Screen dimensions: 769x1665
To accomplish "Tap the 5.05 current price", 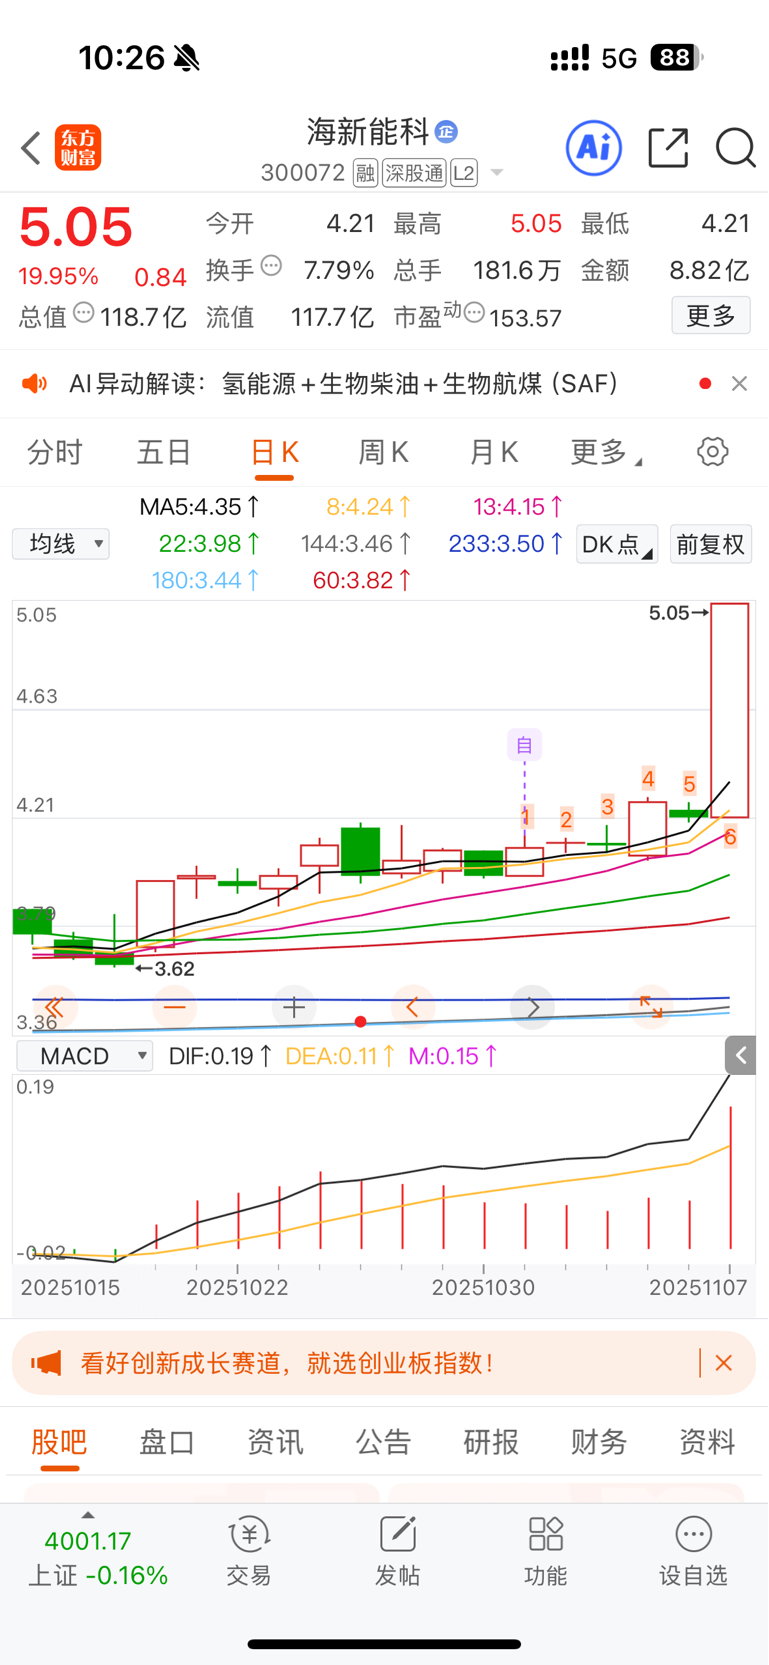I will (76, 227).
